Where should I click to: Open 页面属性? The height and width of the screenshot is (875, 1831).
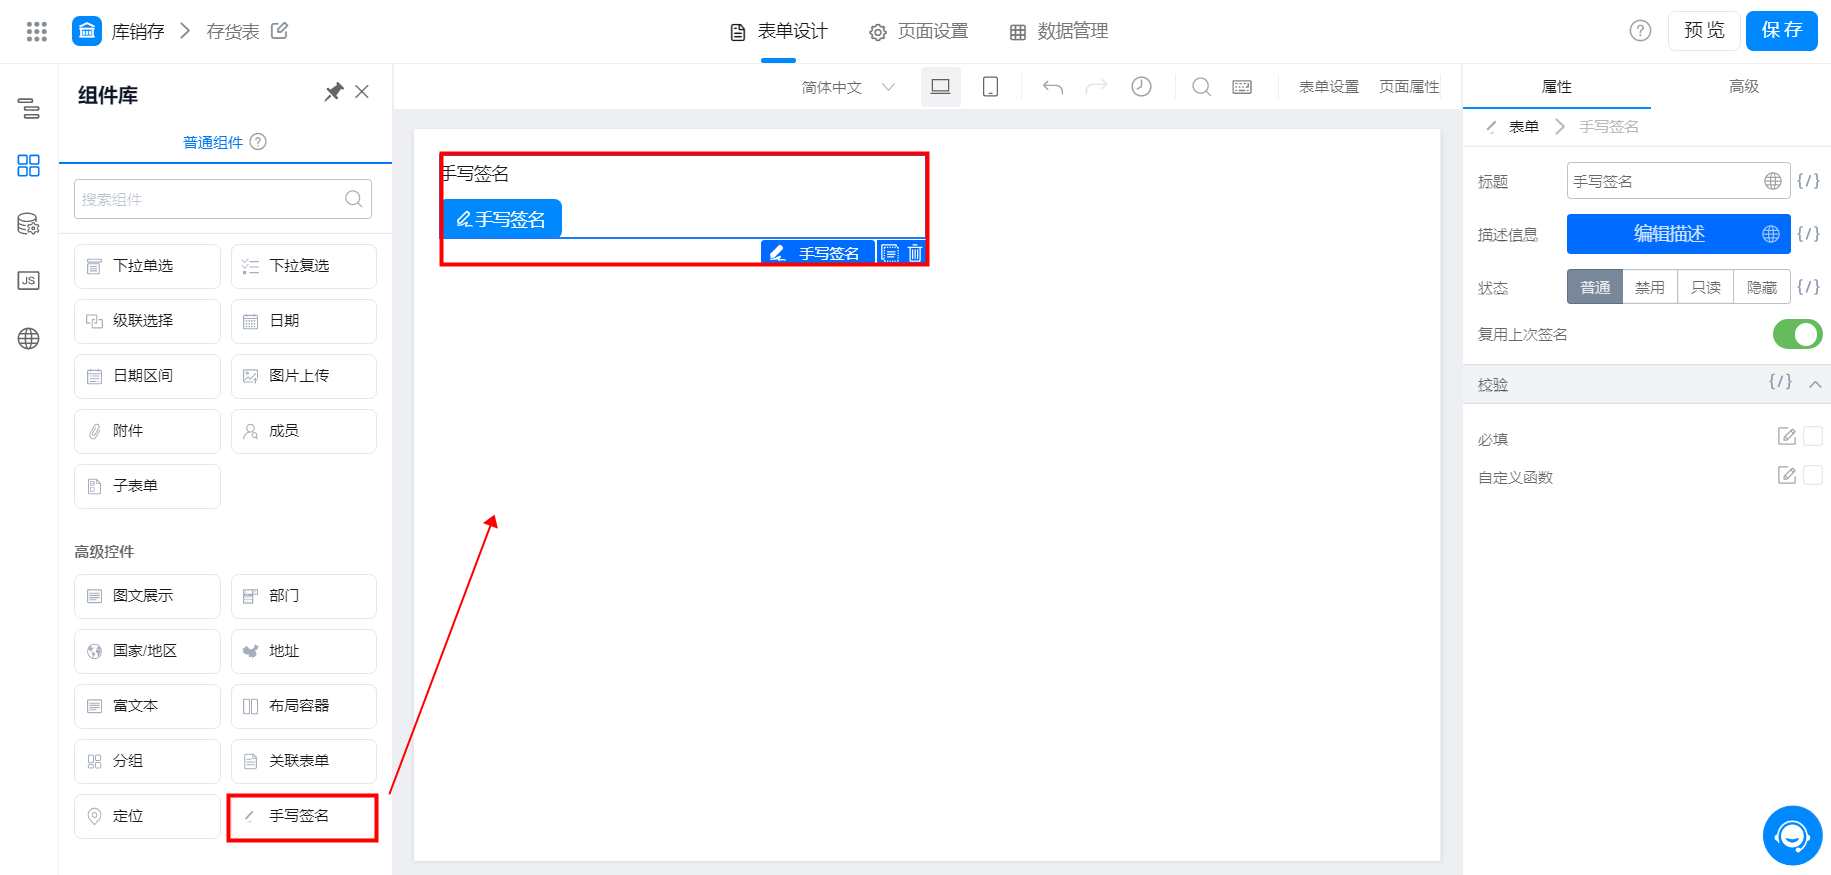[x=1409, y=87]
